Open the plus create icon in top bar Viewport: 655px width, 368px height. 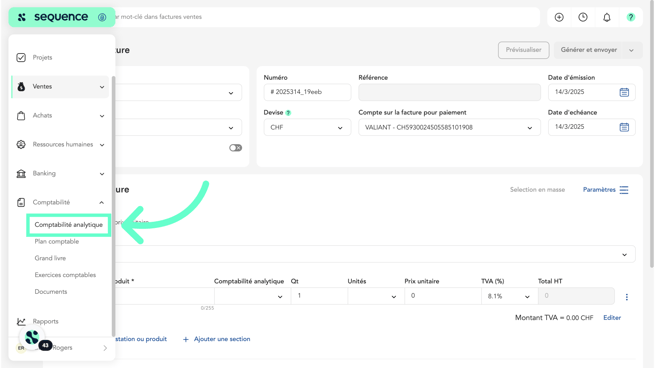click(x=559, y=17)
